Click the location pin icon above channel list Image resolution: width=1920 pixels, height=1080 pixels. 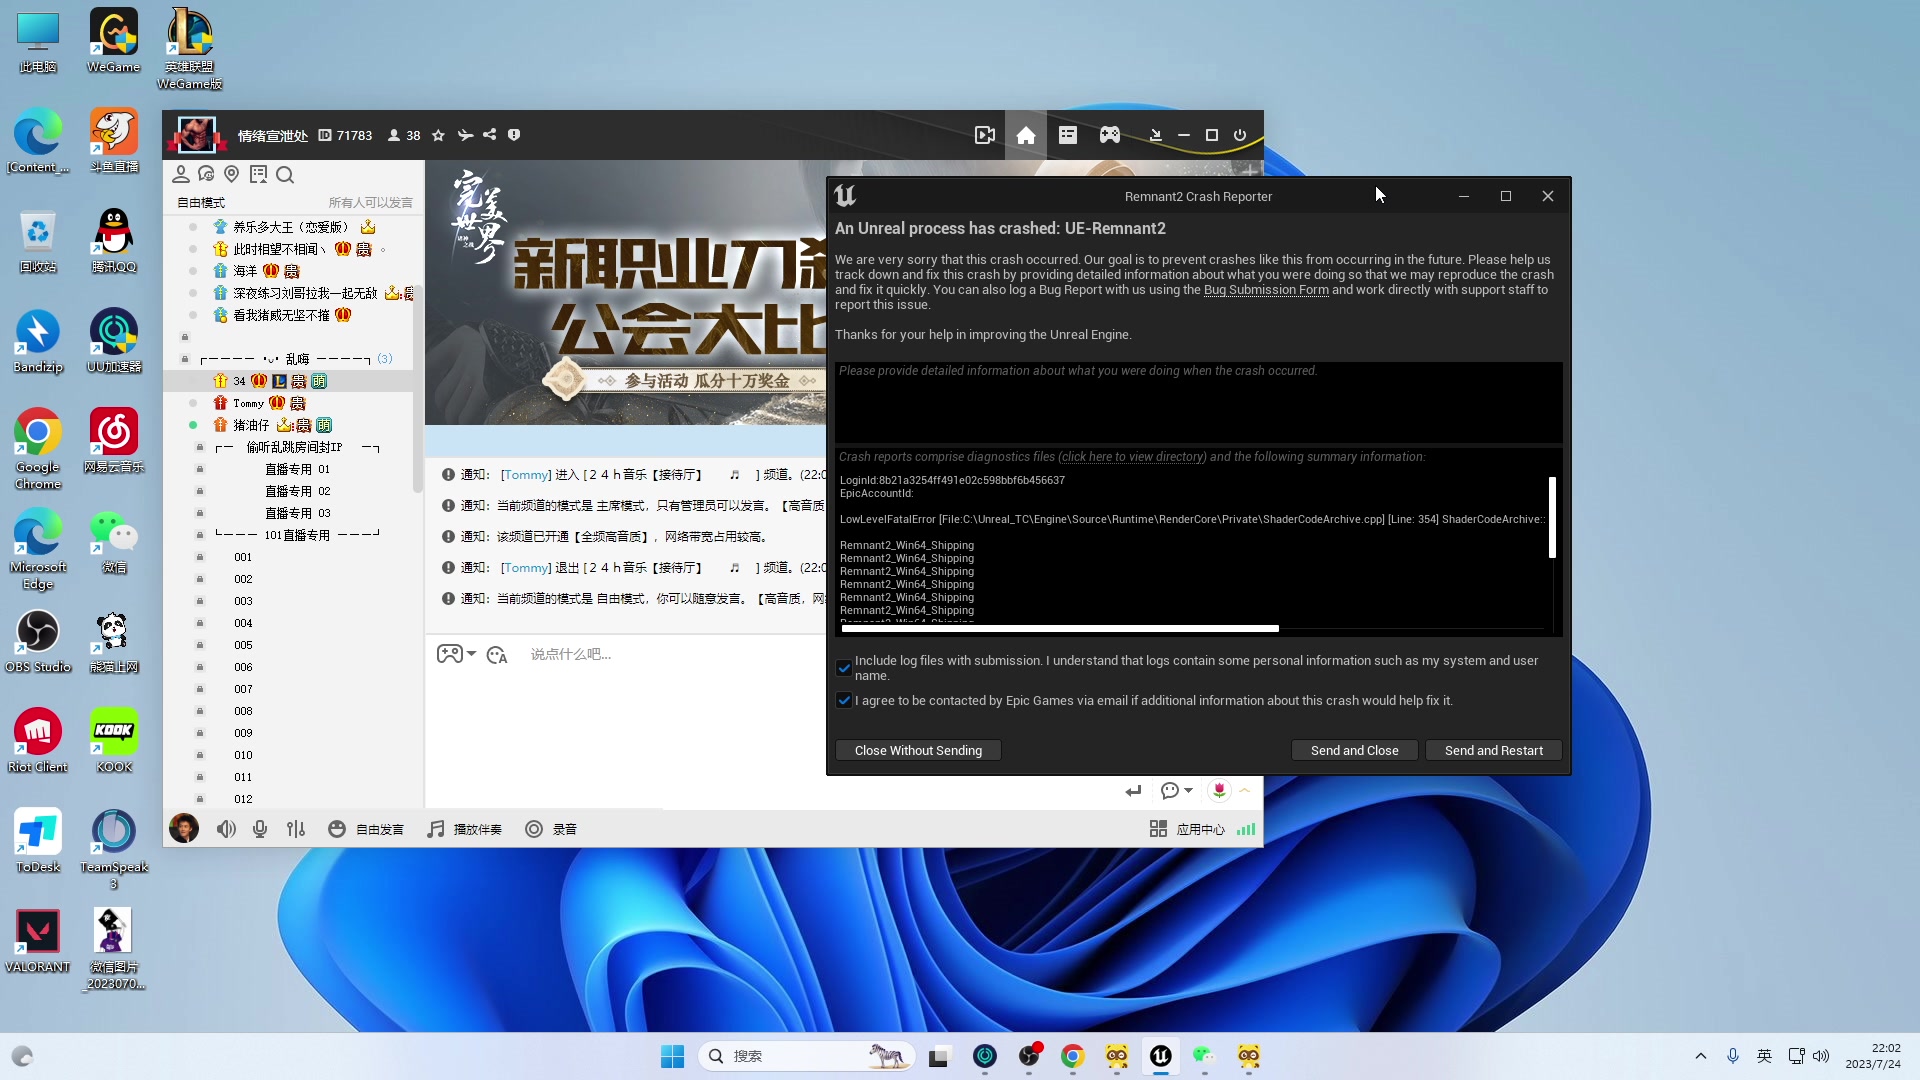232,175
